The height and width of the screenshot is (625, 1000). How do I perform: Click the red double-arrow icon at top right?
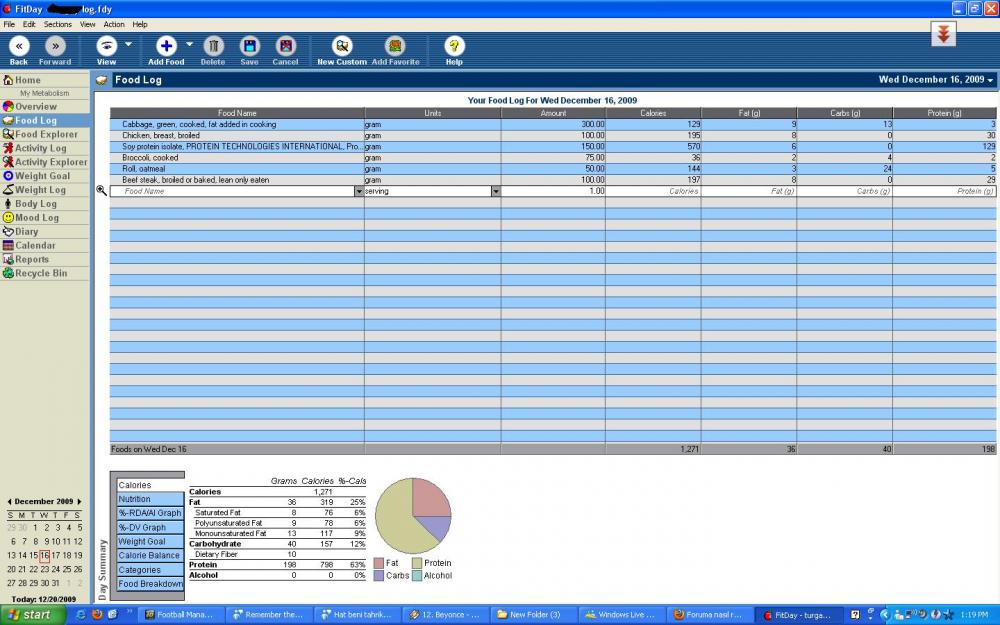click(x=943, y=34)
